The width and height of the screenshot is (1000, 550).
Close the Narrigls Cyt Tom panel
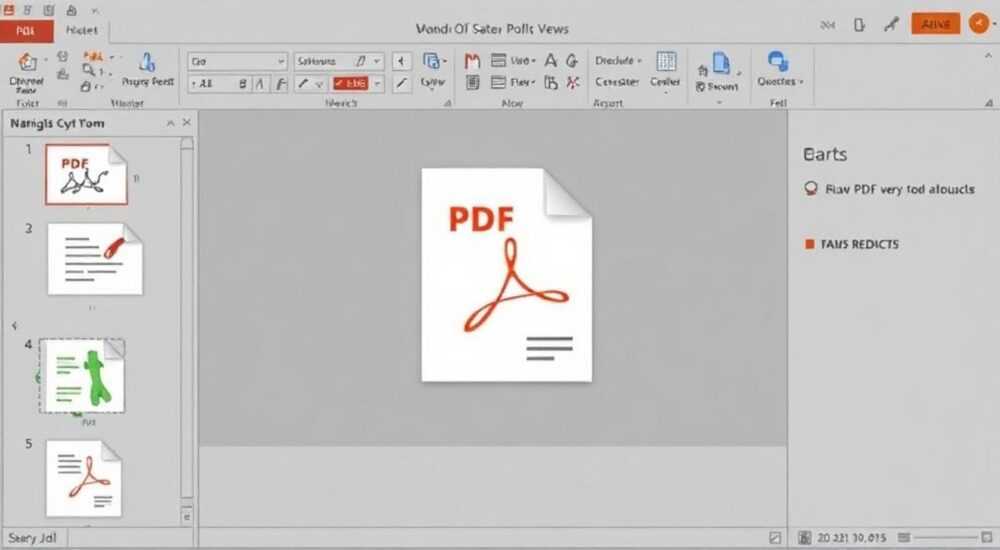click(x=186, y=122)
